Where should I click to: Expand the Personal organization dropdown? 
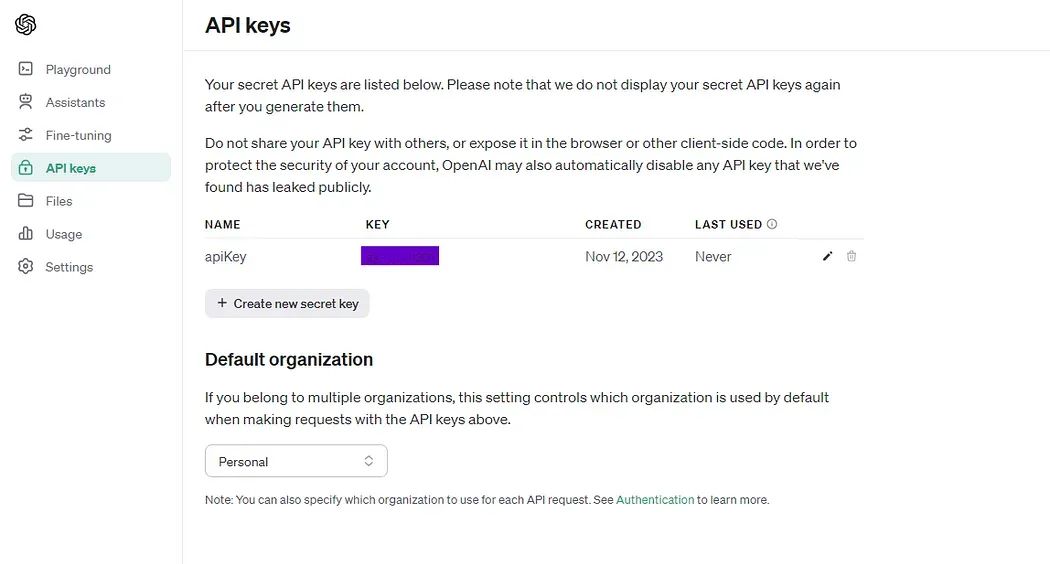coord(296,461)
